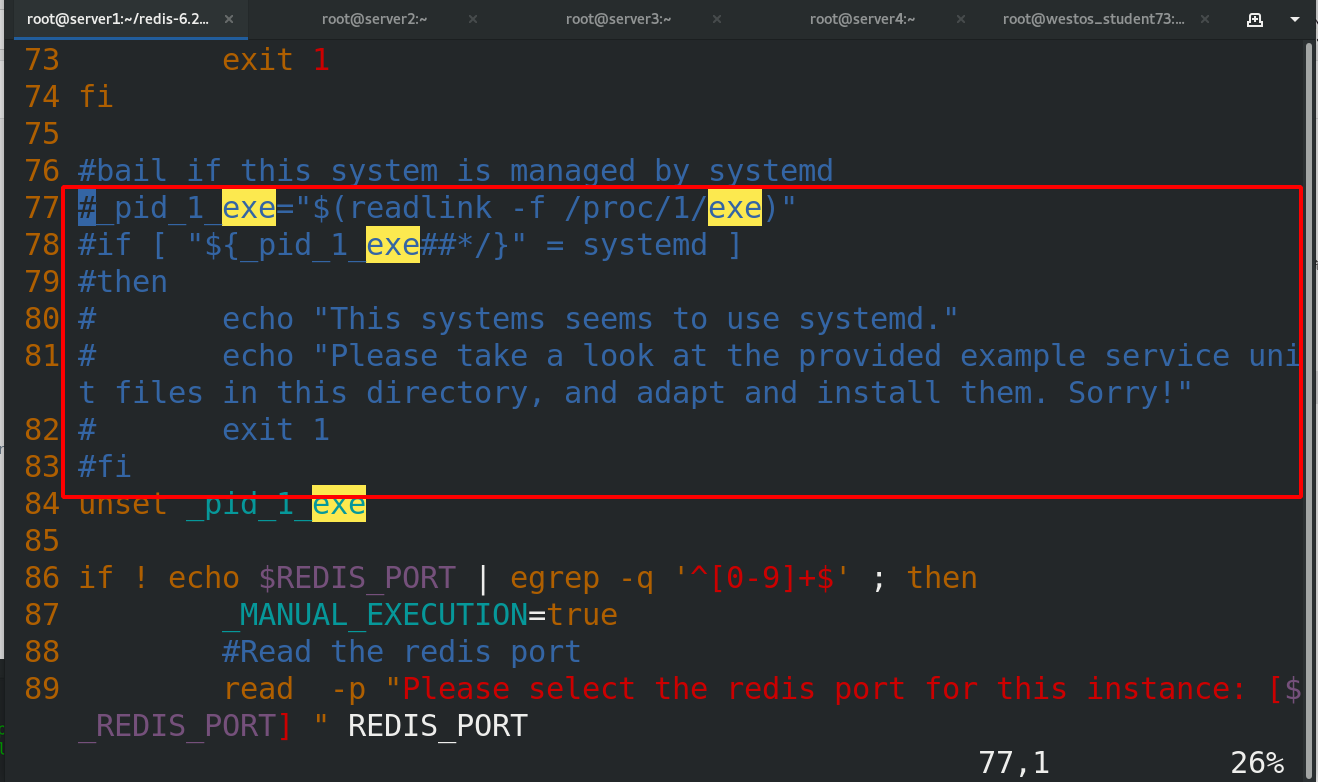1318x782 pixels.
Task: Click '= systemd ]' on line 78
Action: [644, 245]
